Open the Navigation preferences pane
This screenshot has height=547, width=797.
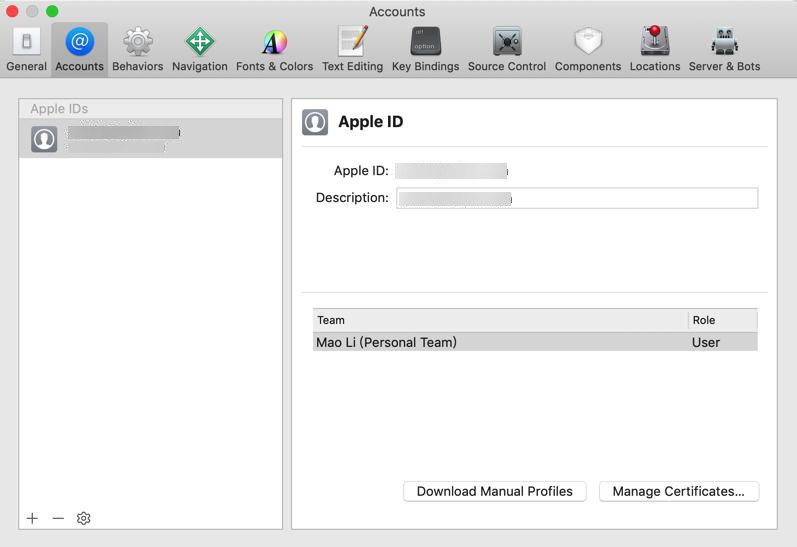(x=199, y=50)
